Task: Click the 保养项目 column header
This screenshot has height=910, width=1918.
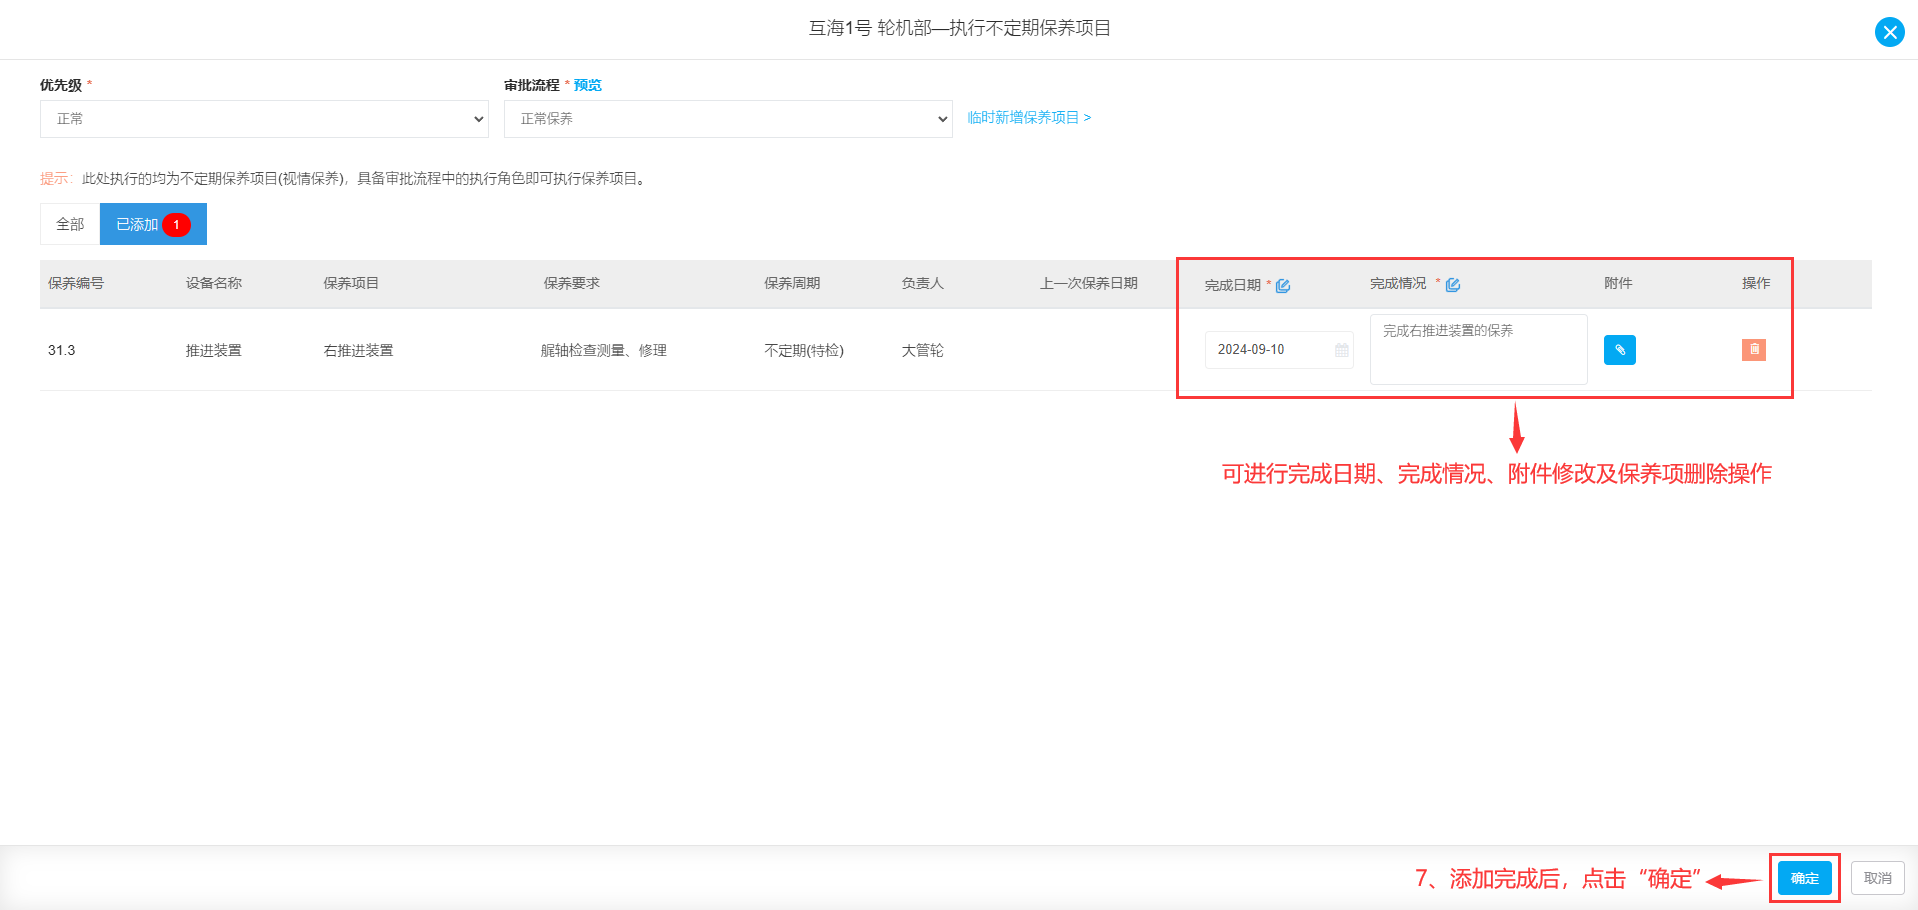Action: (351, 283)
